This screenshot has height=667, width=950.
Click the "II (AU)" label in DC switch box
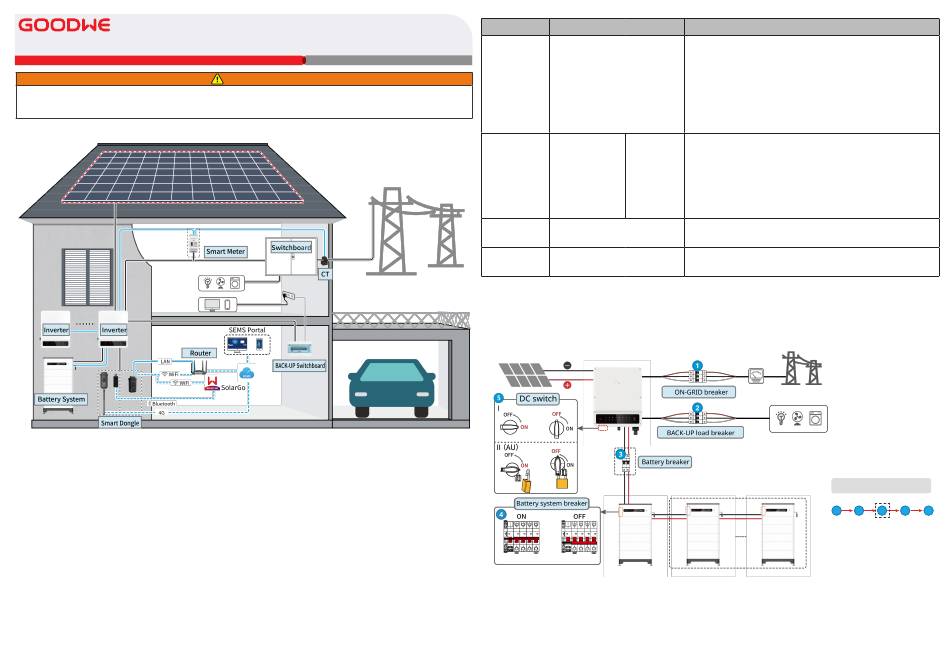pos(507,447)
